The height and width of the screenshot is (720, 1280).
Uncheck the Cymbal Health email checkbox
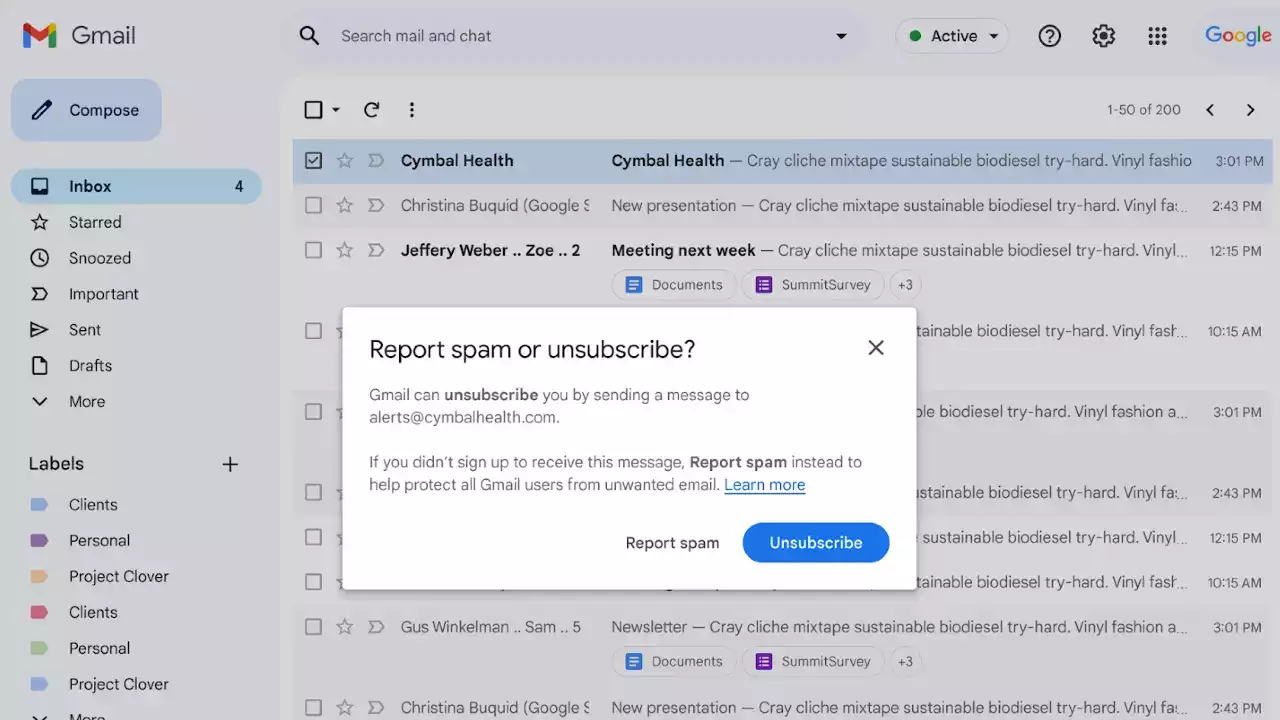pyautogui.click(x=313, y=161)
